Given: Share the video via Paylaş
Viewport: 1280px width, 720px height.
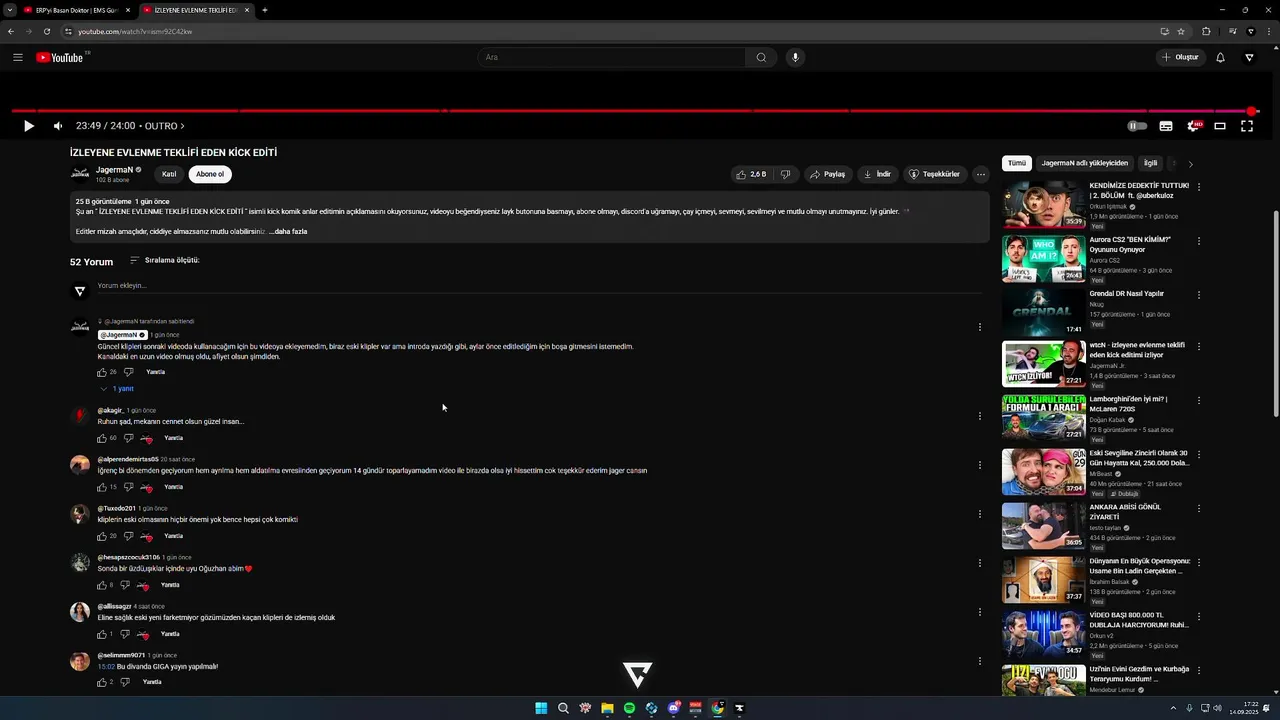Looking at the screenshot, I should (828, 174).
